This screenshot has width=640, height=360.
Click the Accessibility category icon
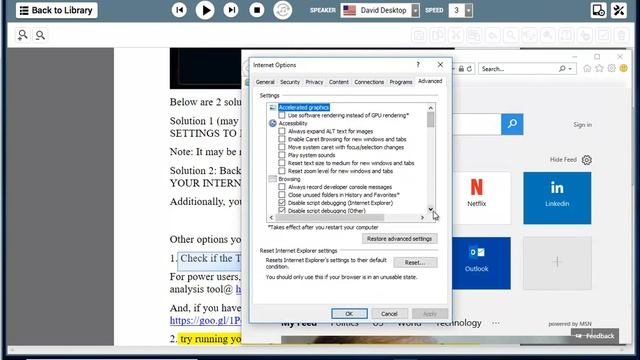273,123
